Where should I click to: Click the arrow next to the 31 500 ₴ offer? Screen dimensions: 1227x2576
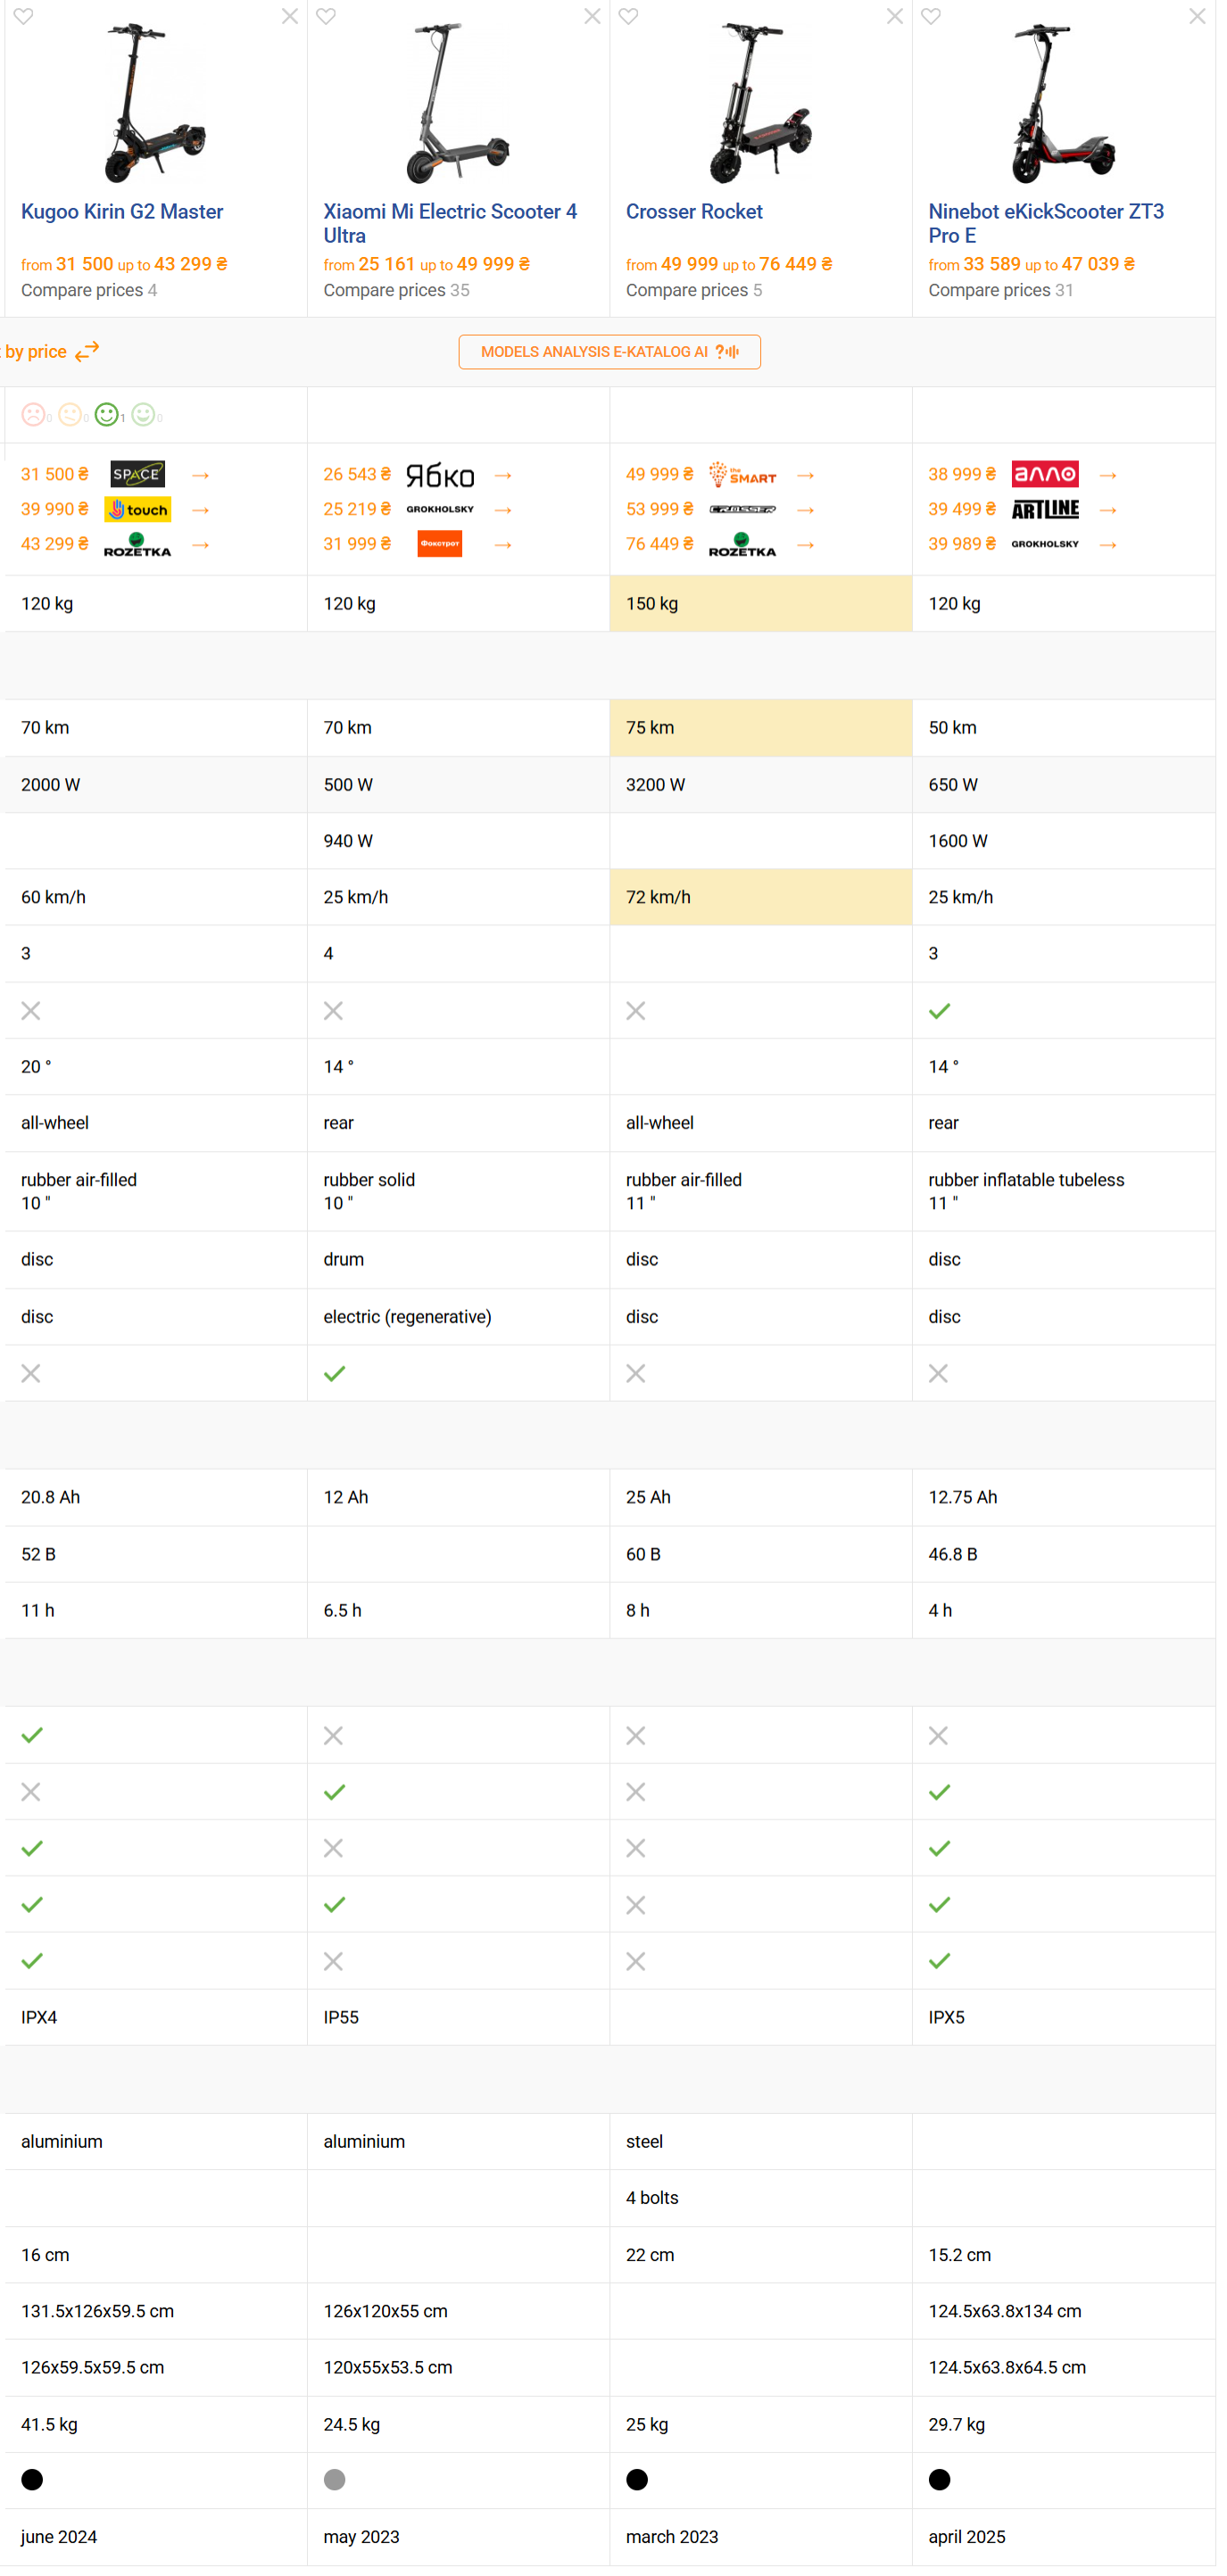[x=201, y=475]
